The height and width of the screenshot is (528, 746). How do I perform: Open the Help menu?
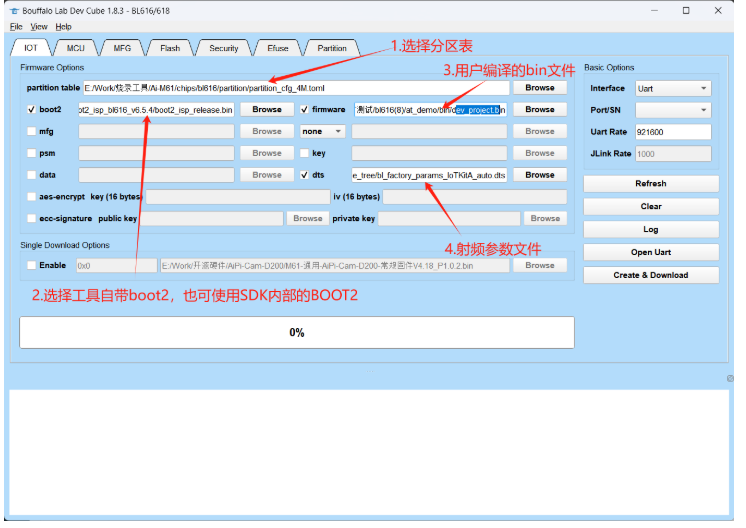[x=63, y=26]
